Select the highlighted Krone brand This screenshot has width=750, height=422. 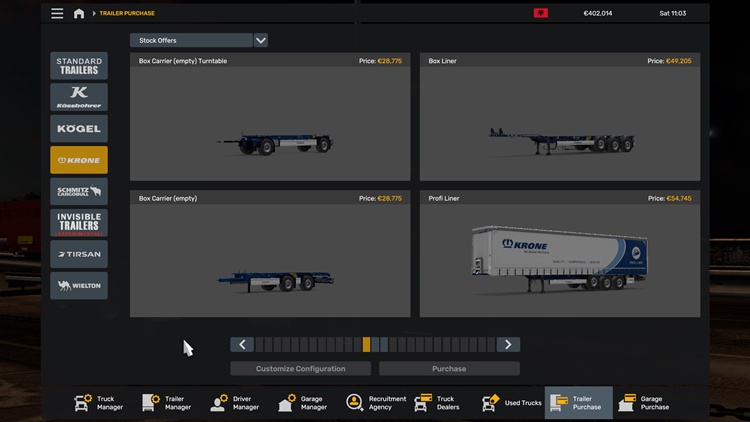(79, 160)
